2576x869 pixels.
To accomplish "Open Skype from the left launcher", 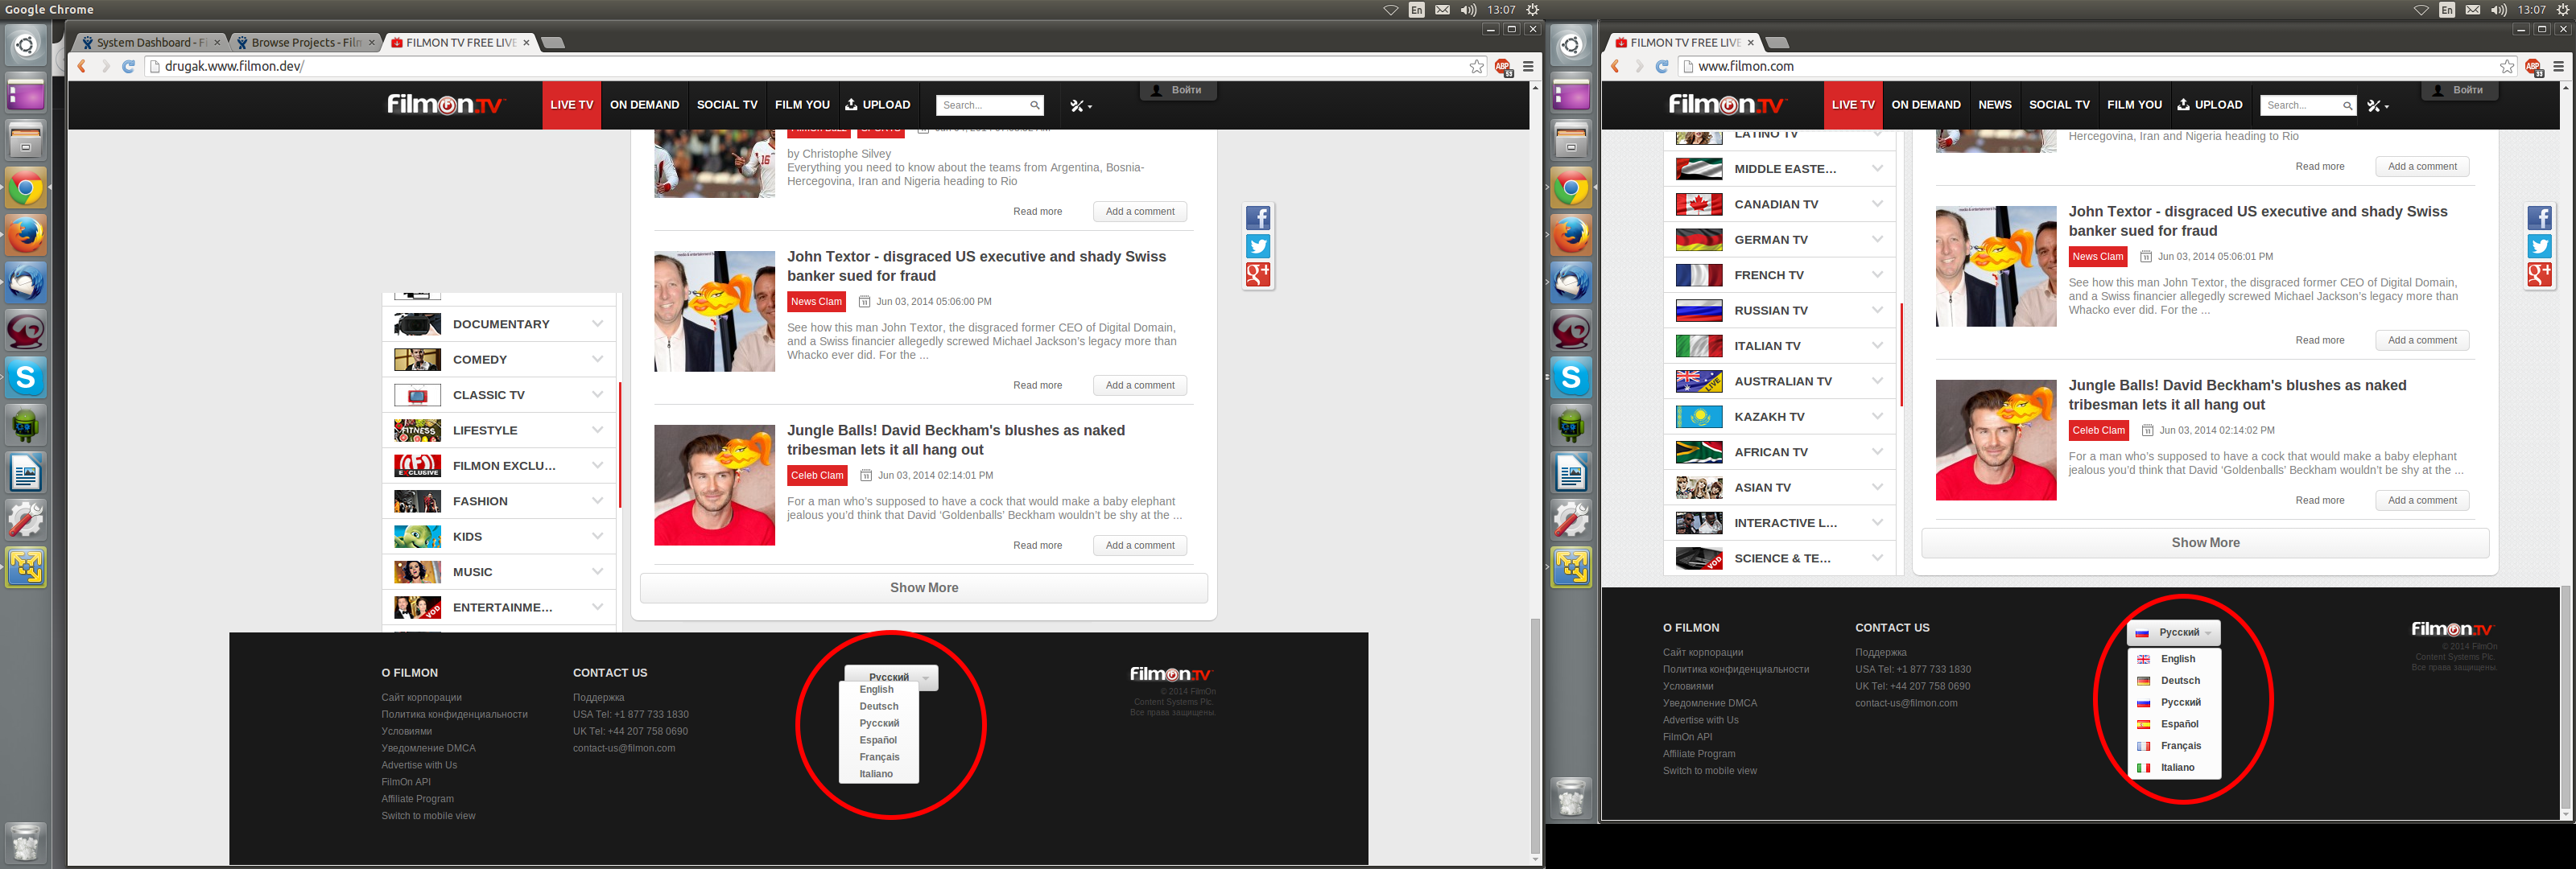I will point(26,378).
